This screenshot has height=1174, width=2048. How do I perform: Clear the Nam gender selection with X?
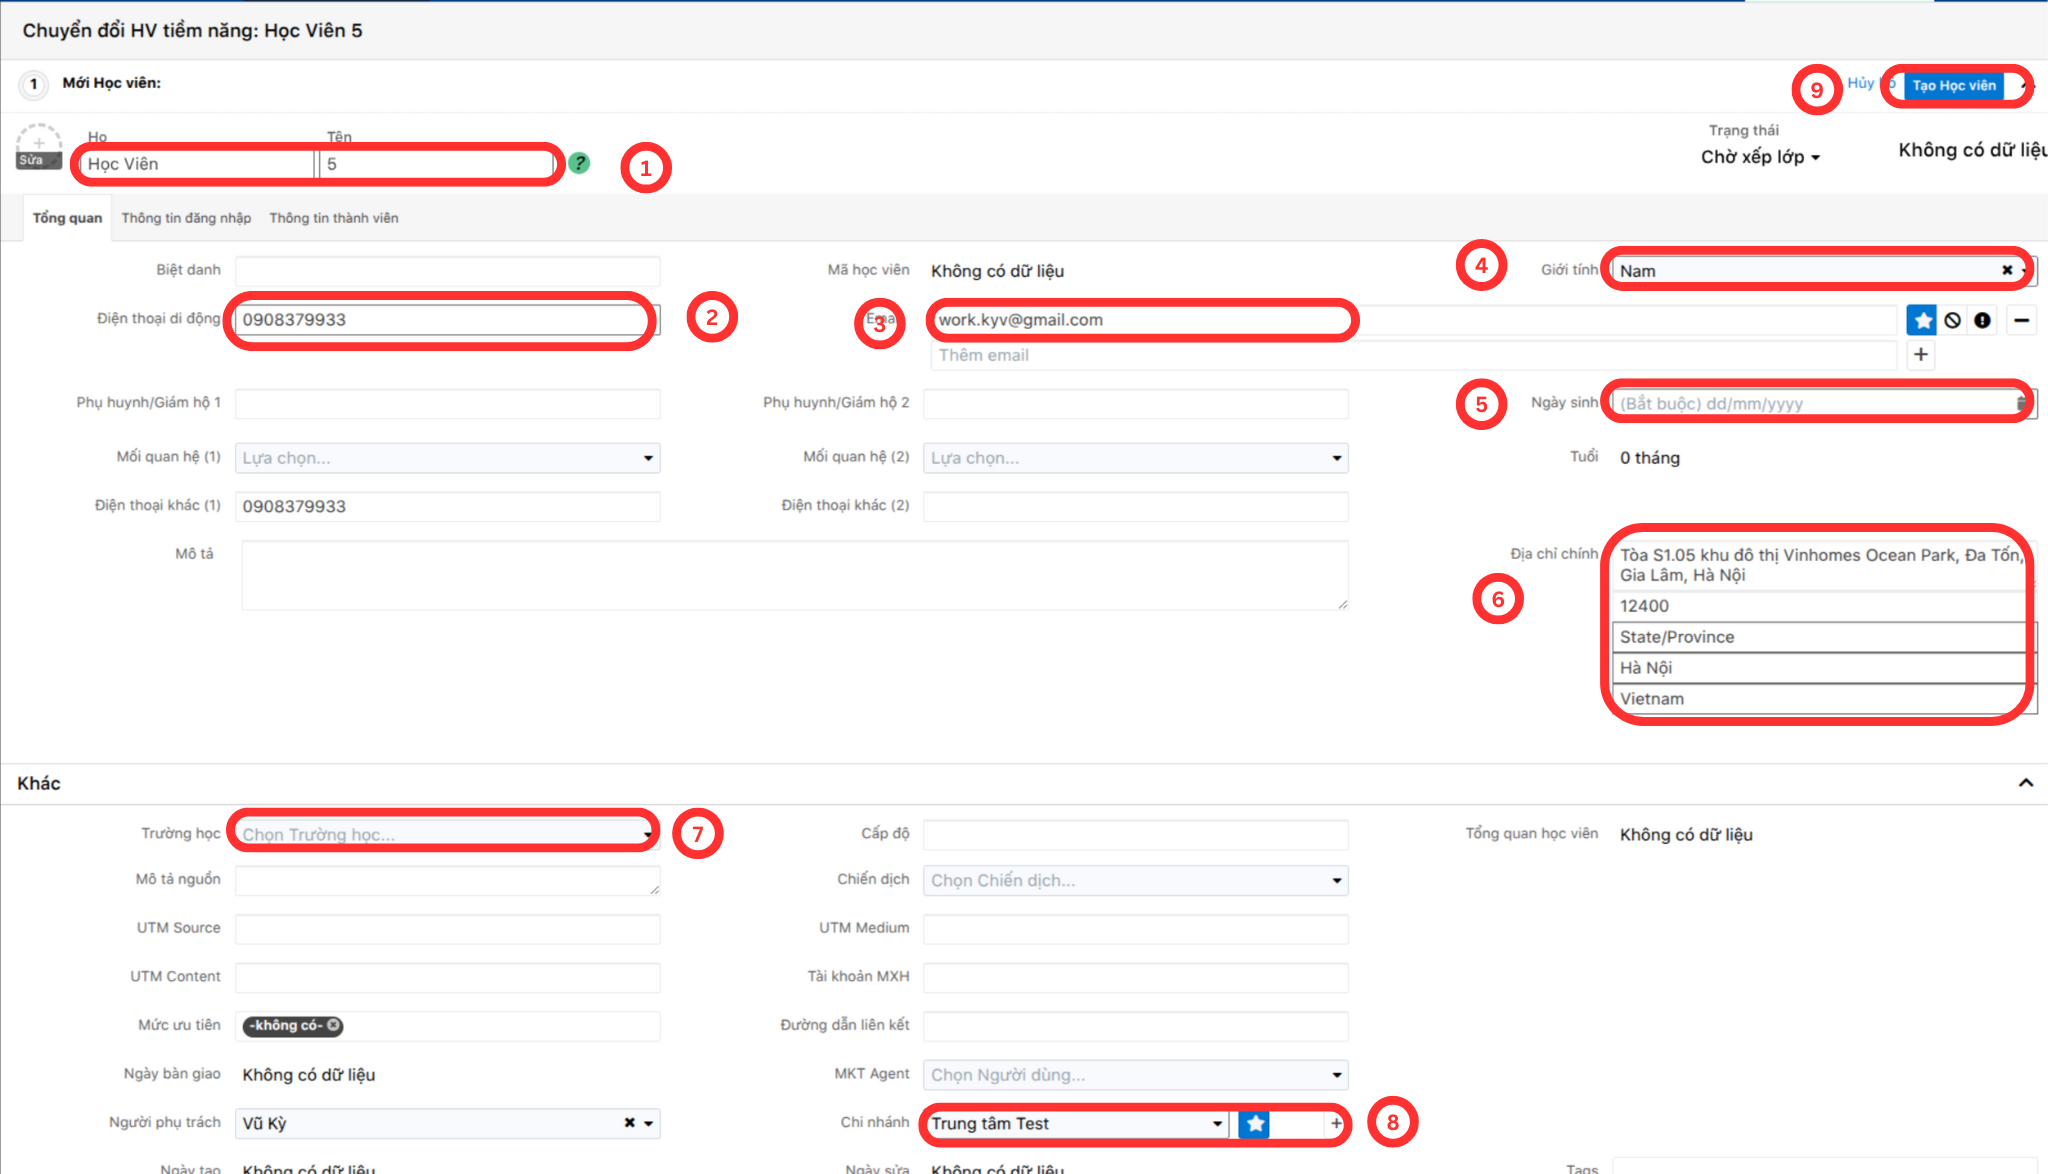click(x=2006, y=270)
